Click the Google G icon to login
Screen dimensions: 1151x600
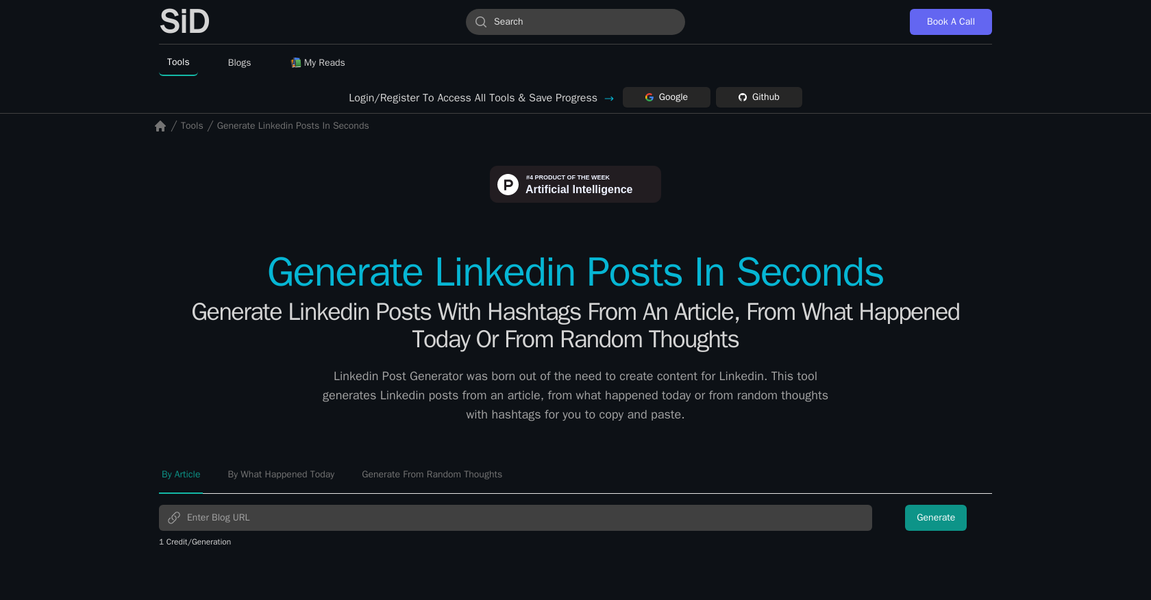650,97
